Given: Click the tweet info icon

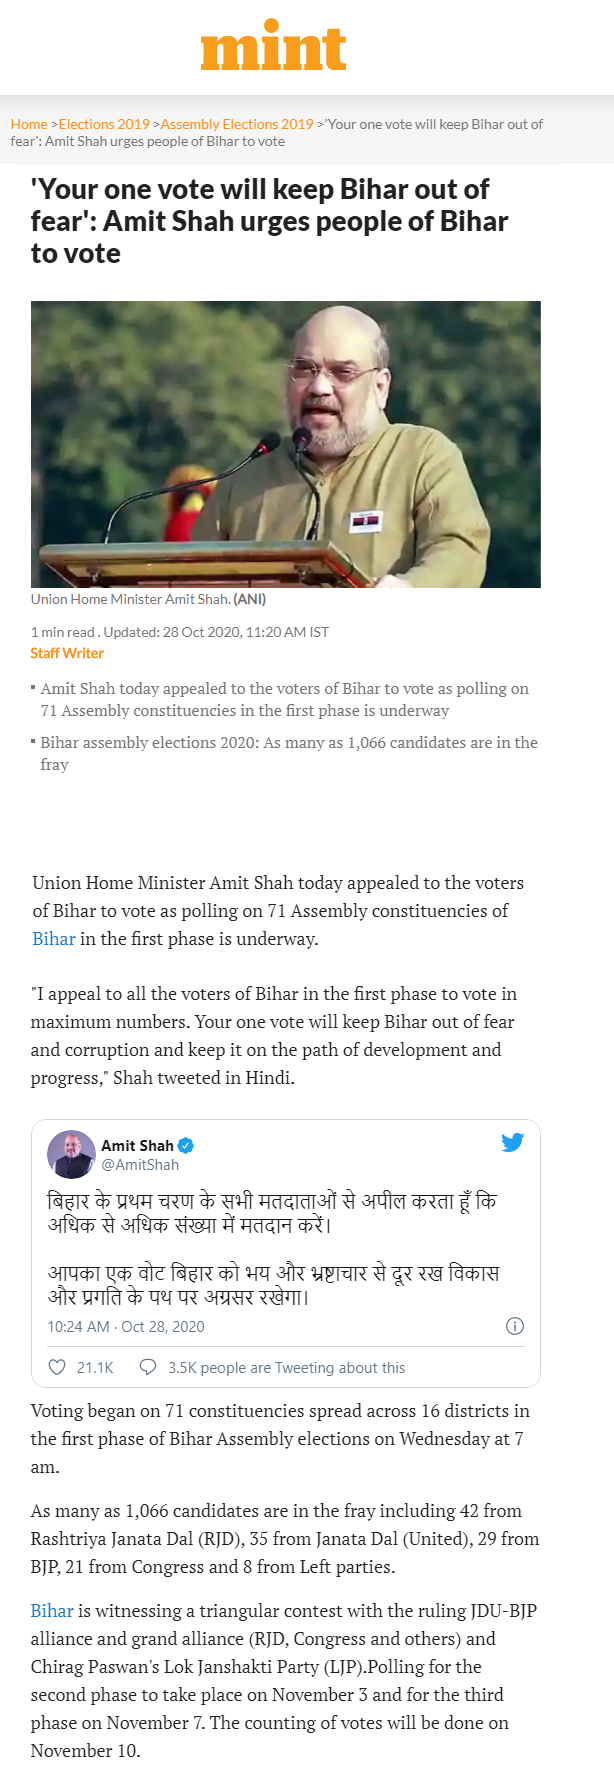Looking at the screenshot, I should pos(515,1327).
